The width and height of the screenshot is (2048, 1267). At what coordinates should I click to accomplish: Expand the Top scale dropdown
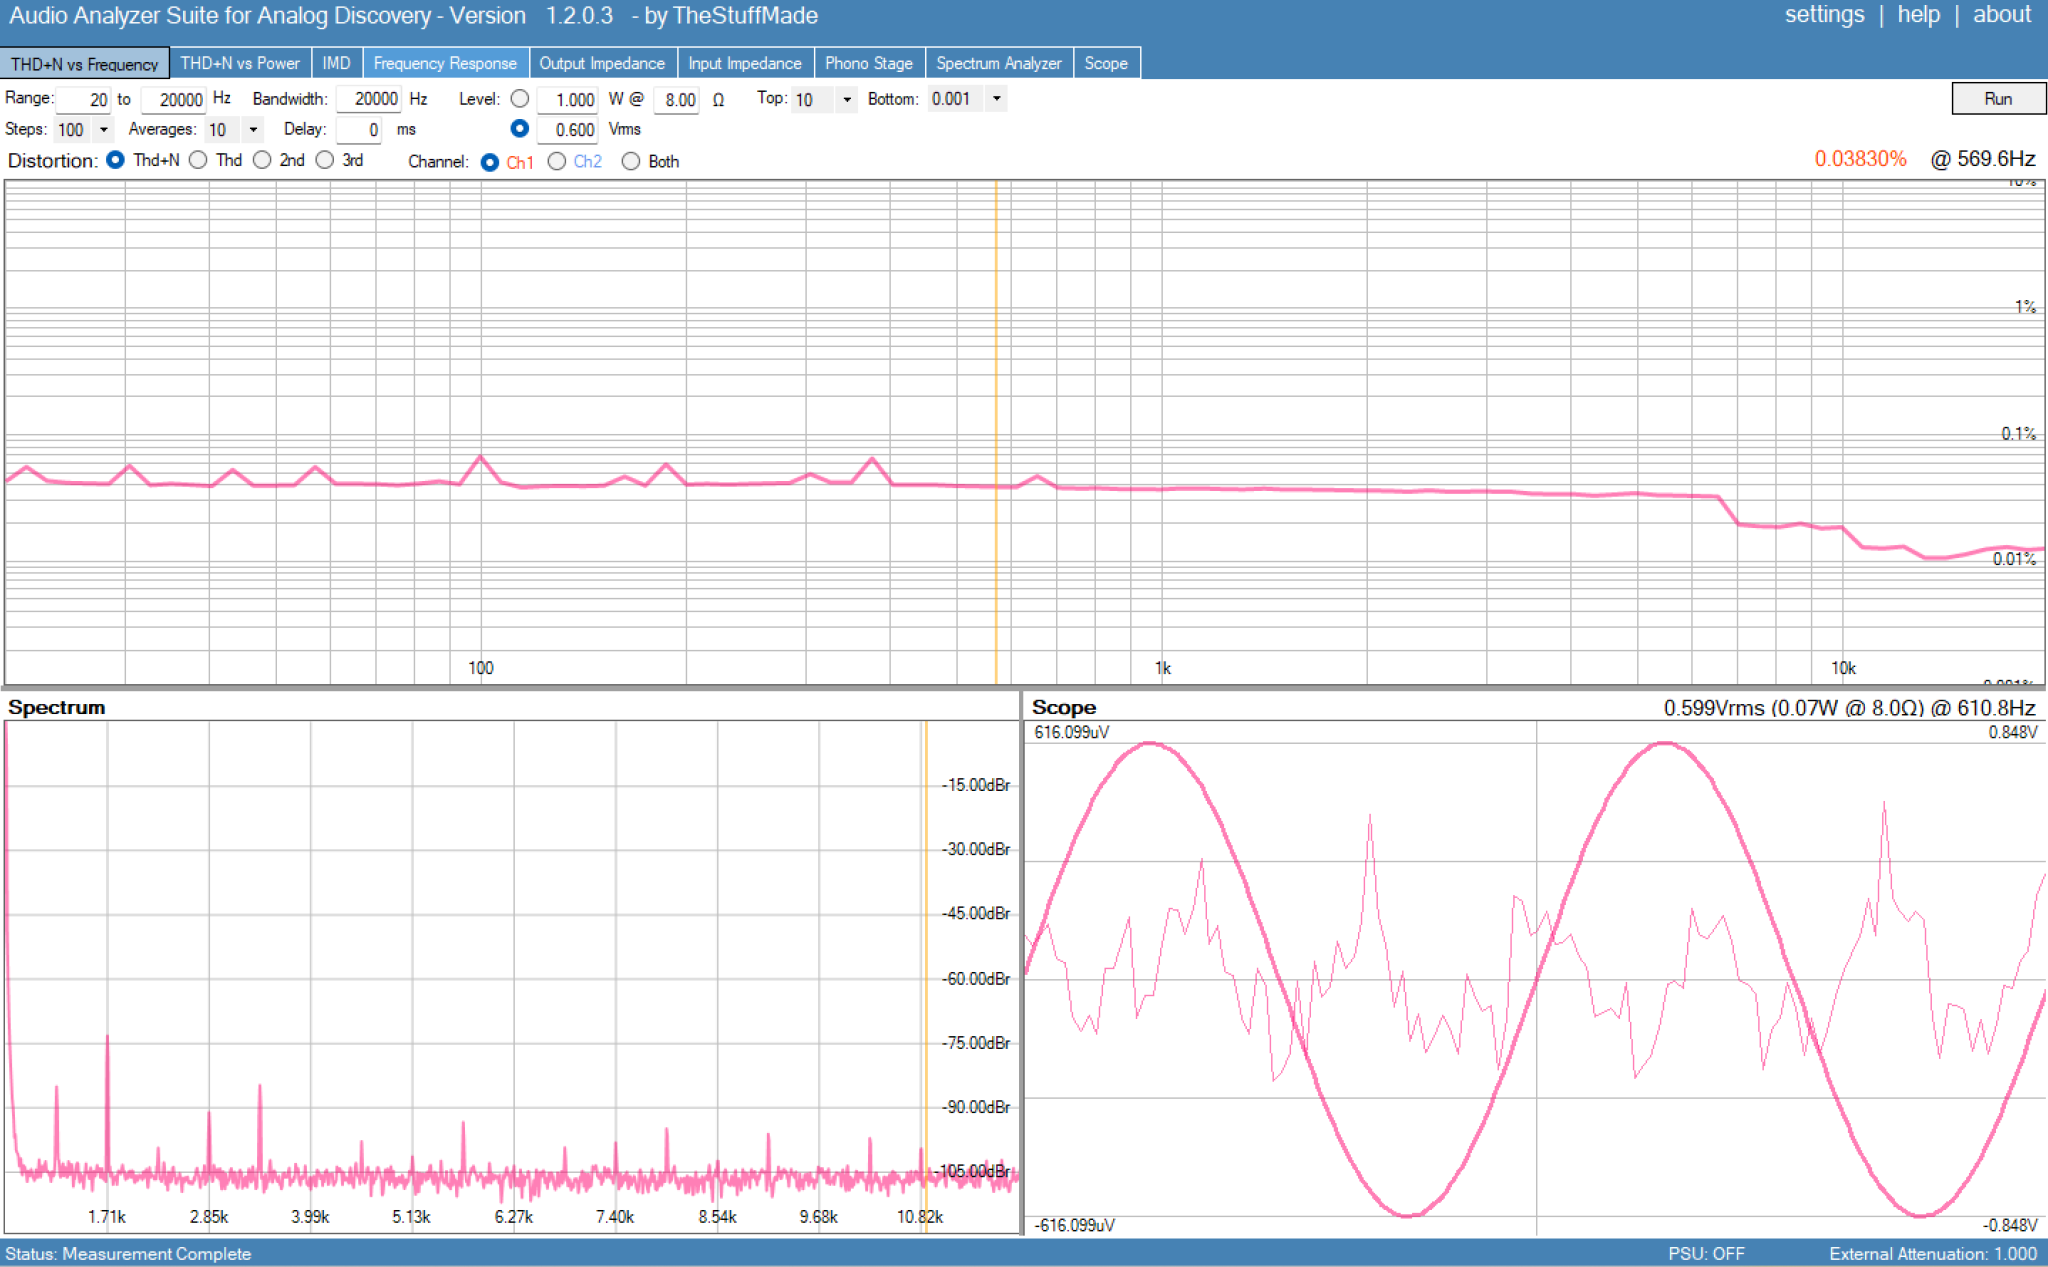click(847, 100)
